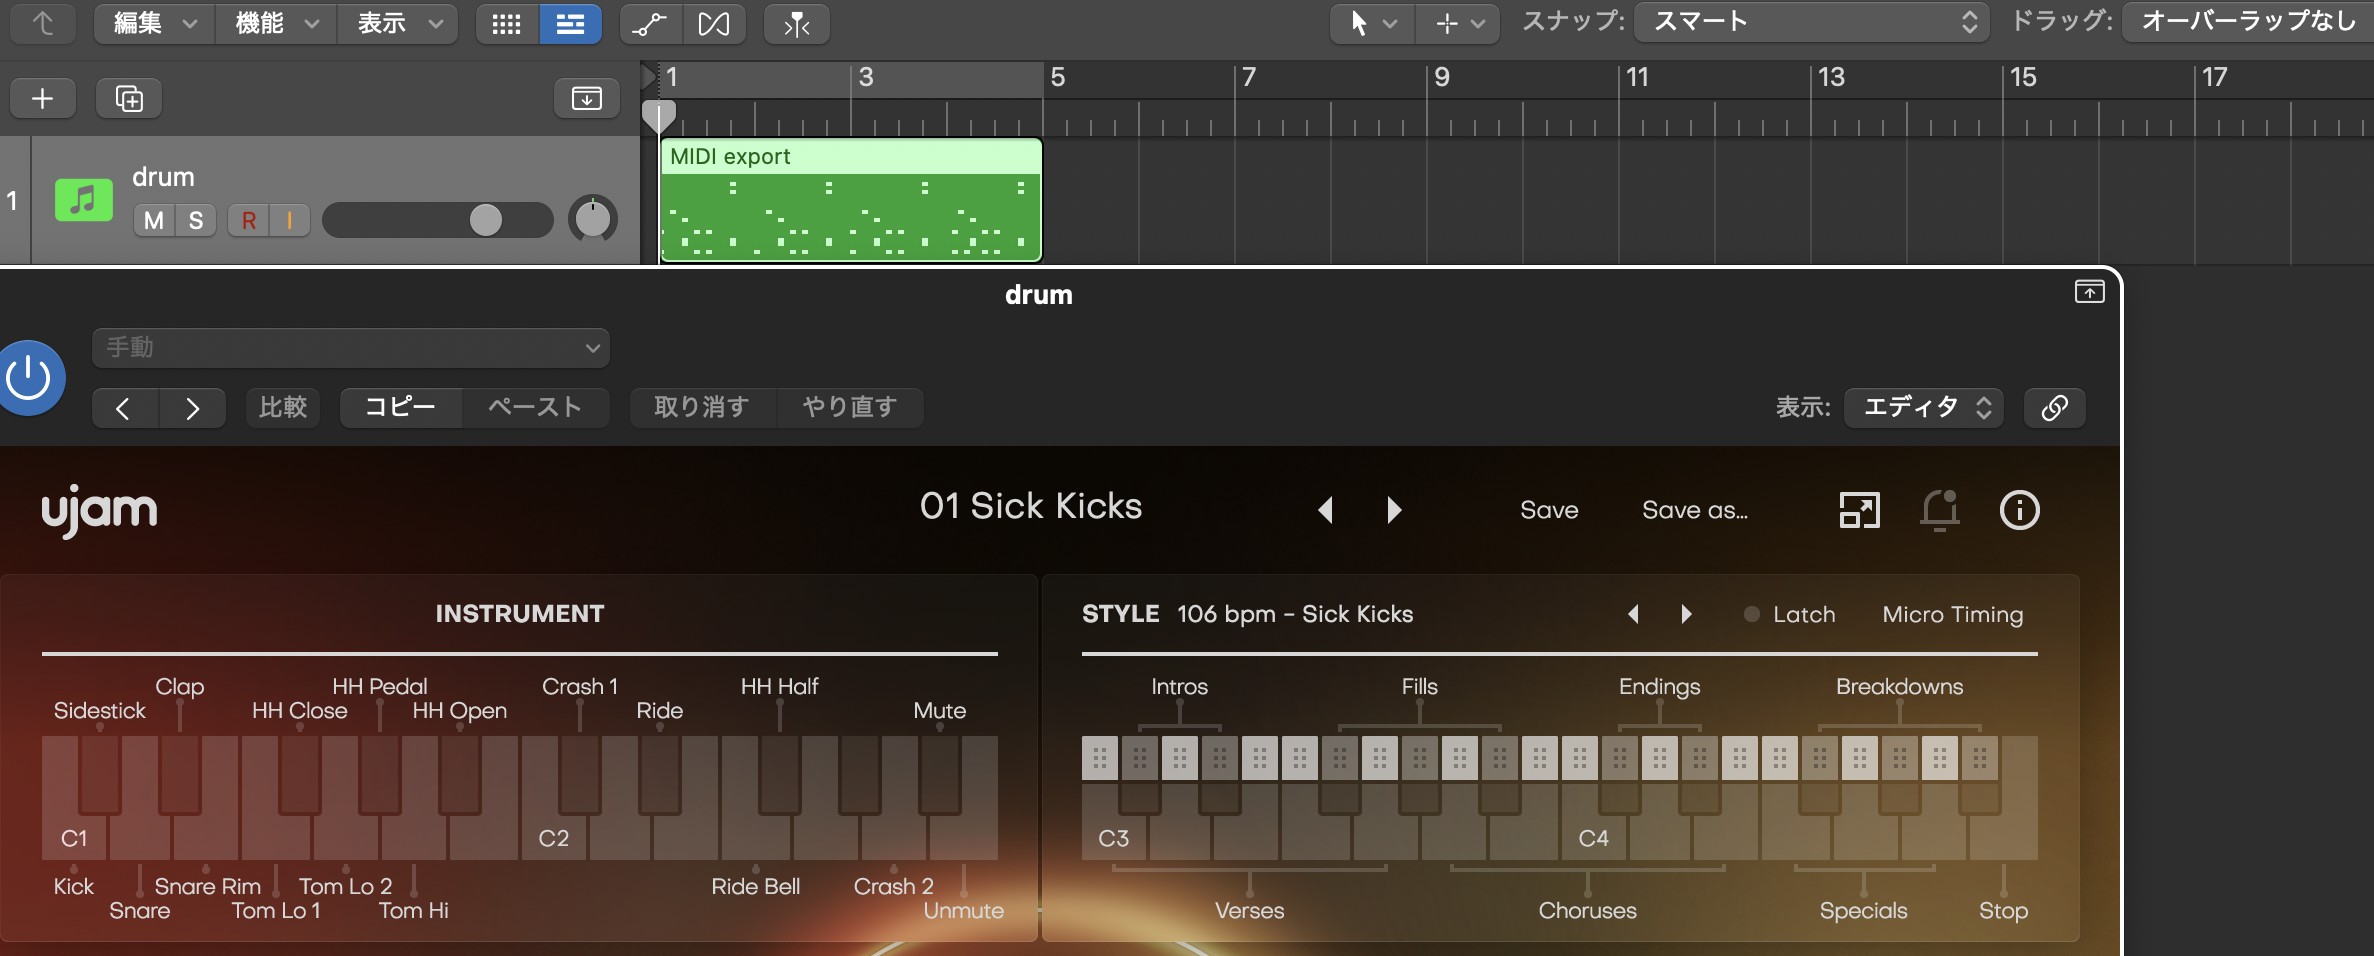Click the catch playhead icon
The height and width of the screenshot is (956, 2374).
click(x=796, y=23)
